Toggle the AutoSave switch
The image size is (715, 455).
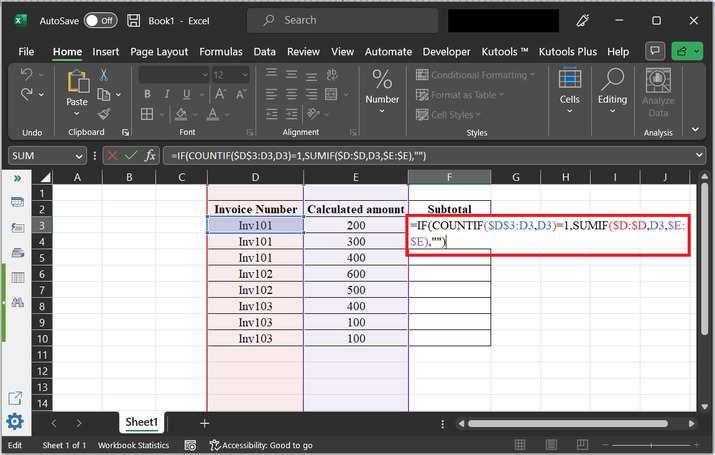(x=99, y=20)
